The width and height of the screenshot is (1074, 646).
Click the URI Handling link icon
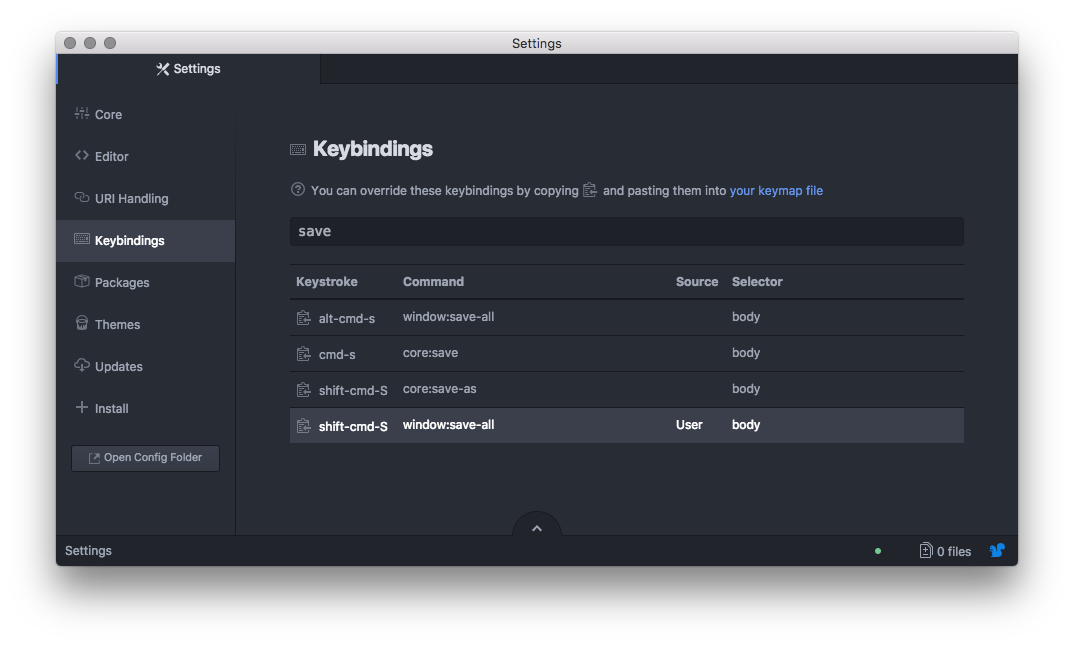point(82,197)
